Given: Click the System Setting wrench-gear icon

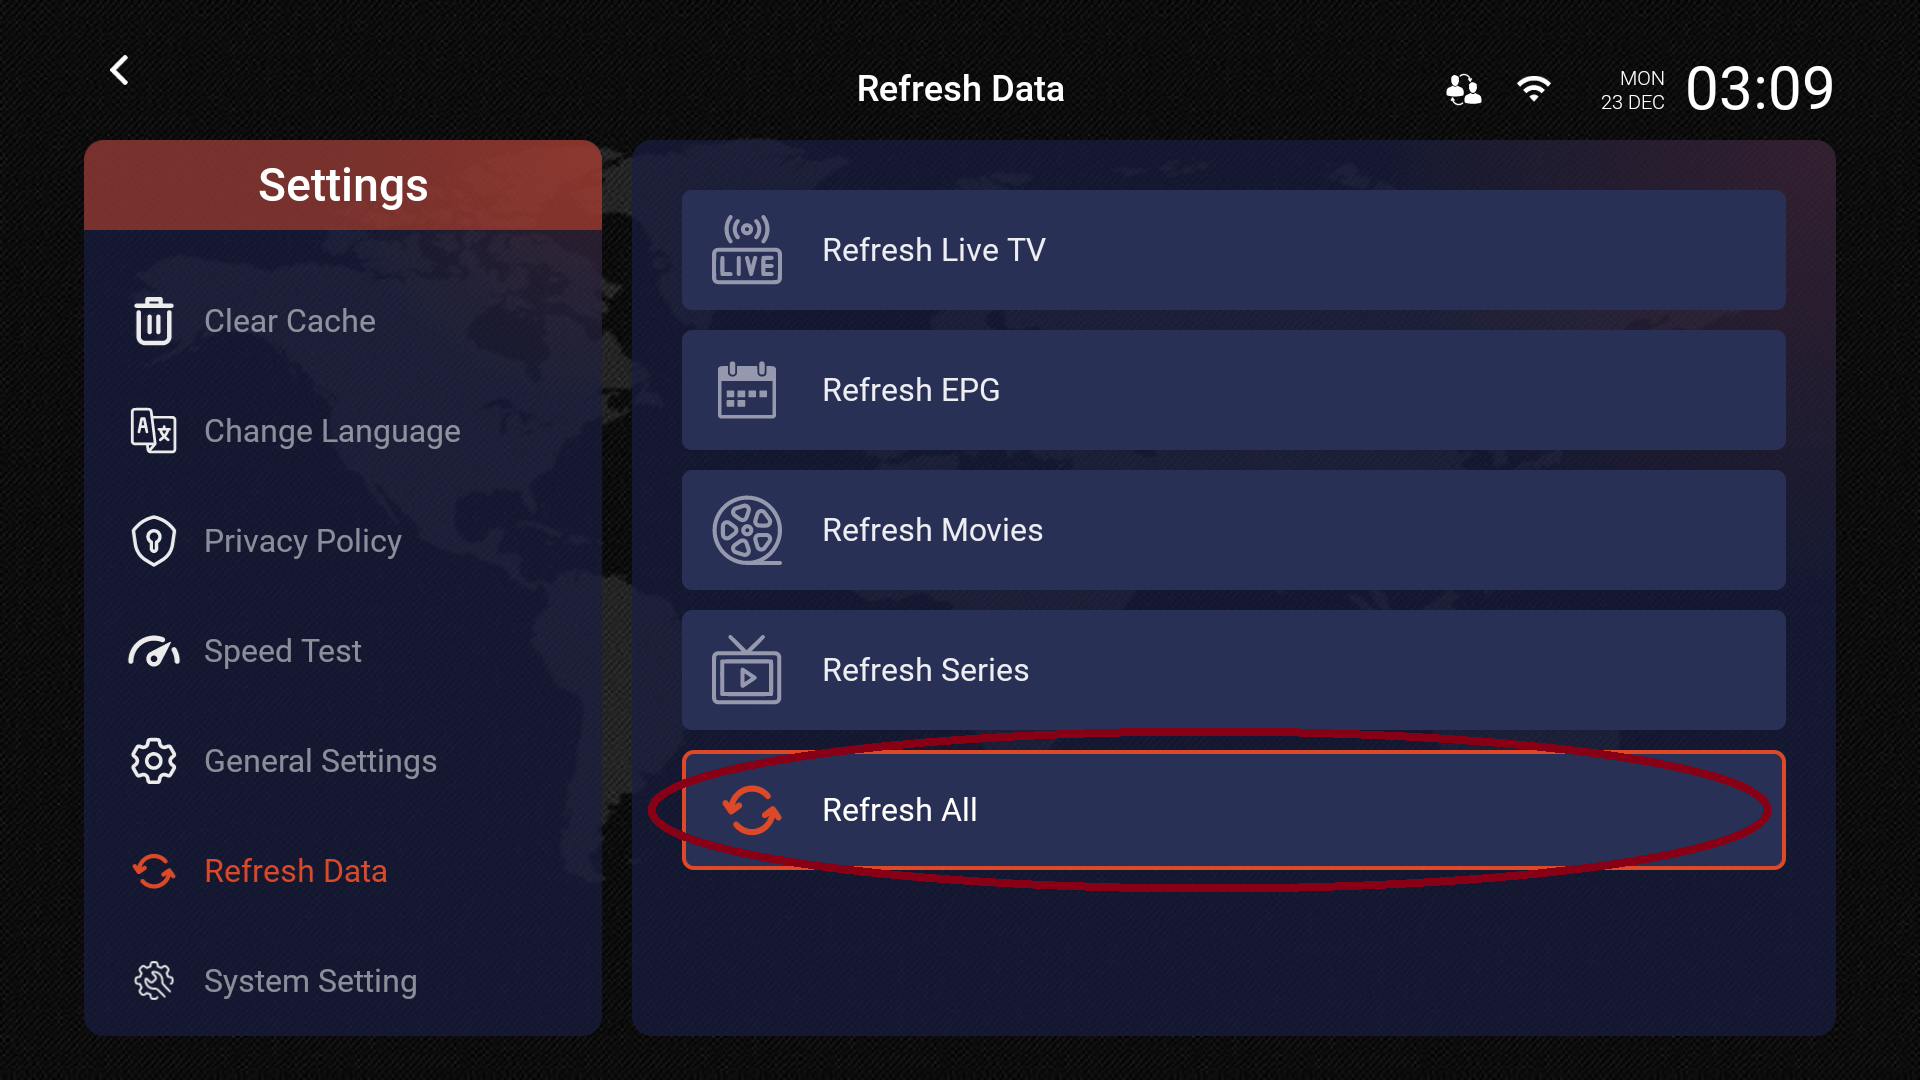Looking at the screenshot, I should [x=154, y=981].
